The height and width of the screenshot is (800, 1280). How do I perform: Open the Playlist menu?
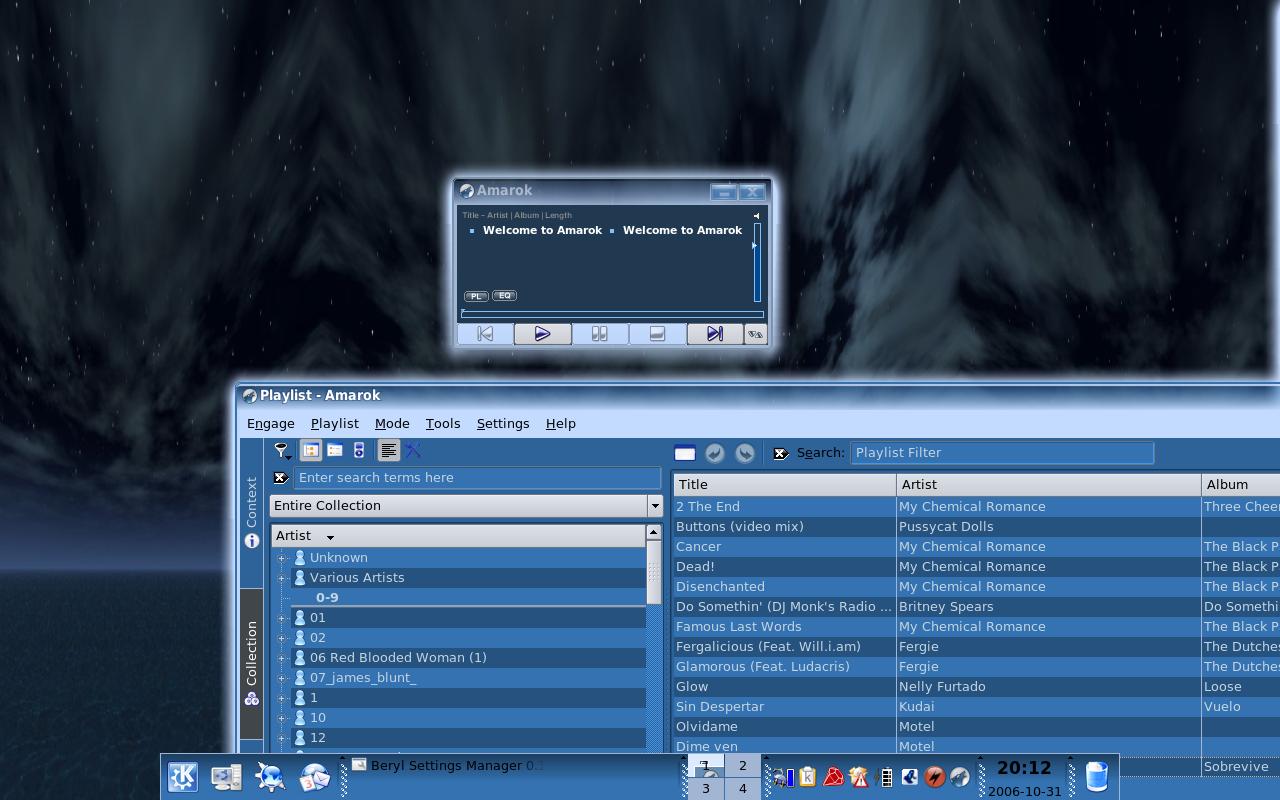(335, 424)
